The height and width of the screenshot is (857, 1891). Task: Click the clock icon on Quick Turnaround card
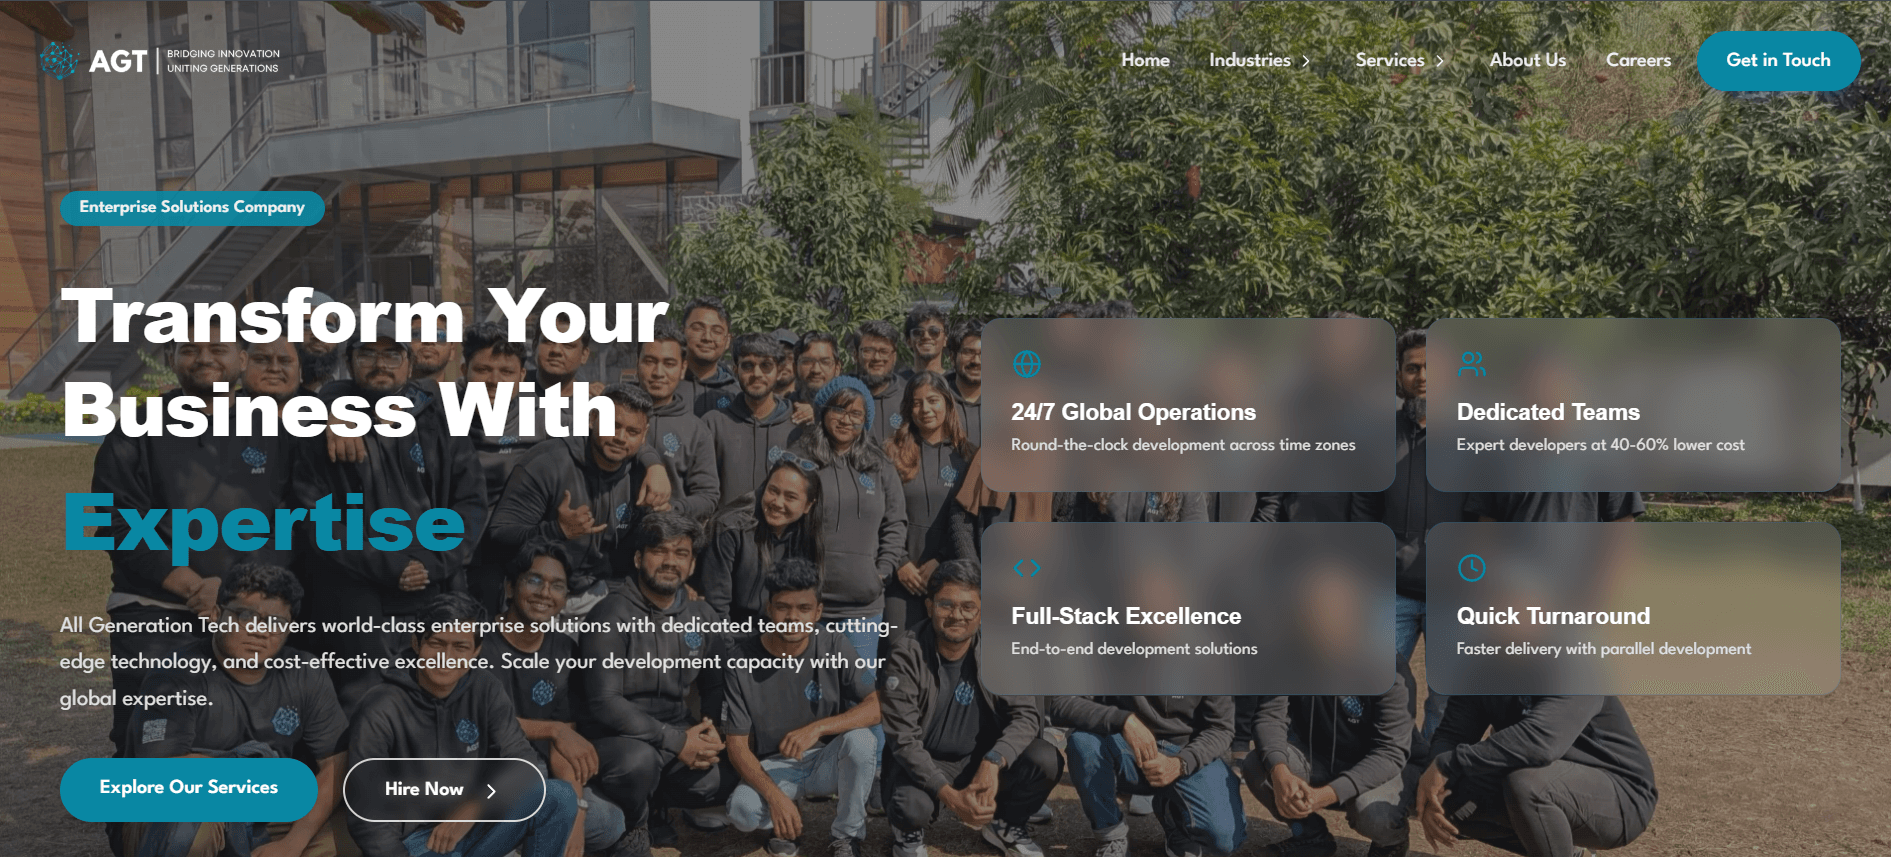(1471, 568)
